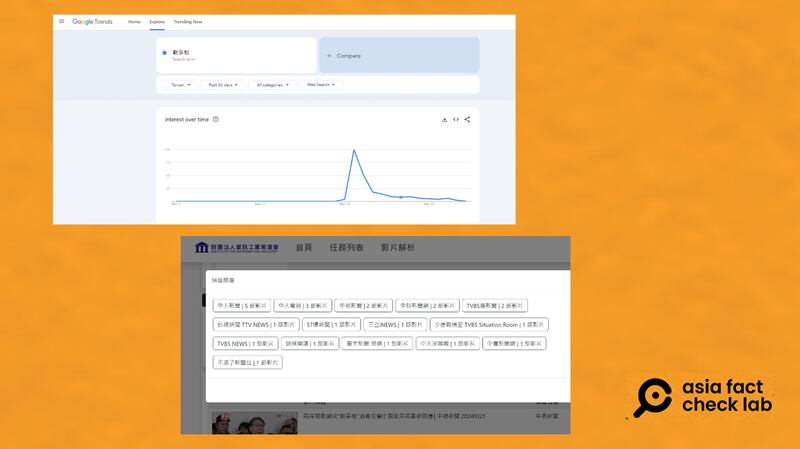Click the embed code icon
800x449 pixels.
click(x=456, y=119)
